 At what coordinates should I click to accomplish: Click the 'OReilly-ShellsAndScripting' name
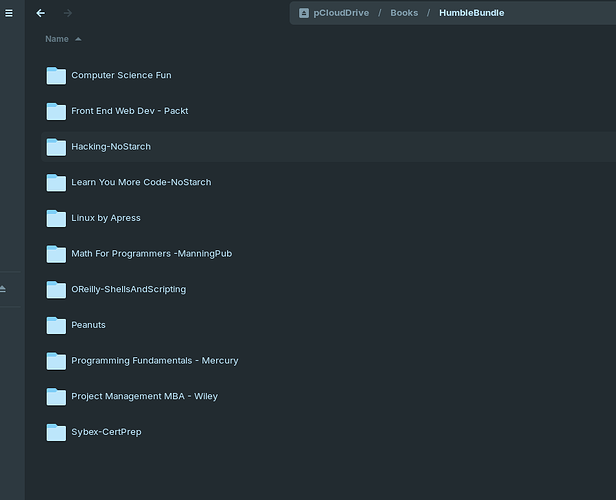(x=128, y=289)
